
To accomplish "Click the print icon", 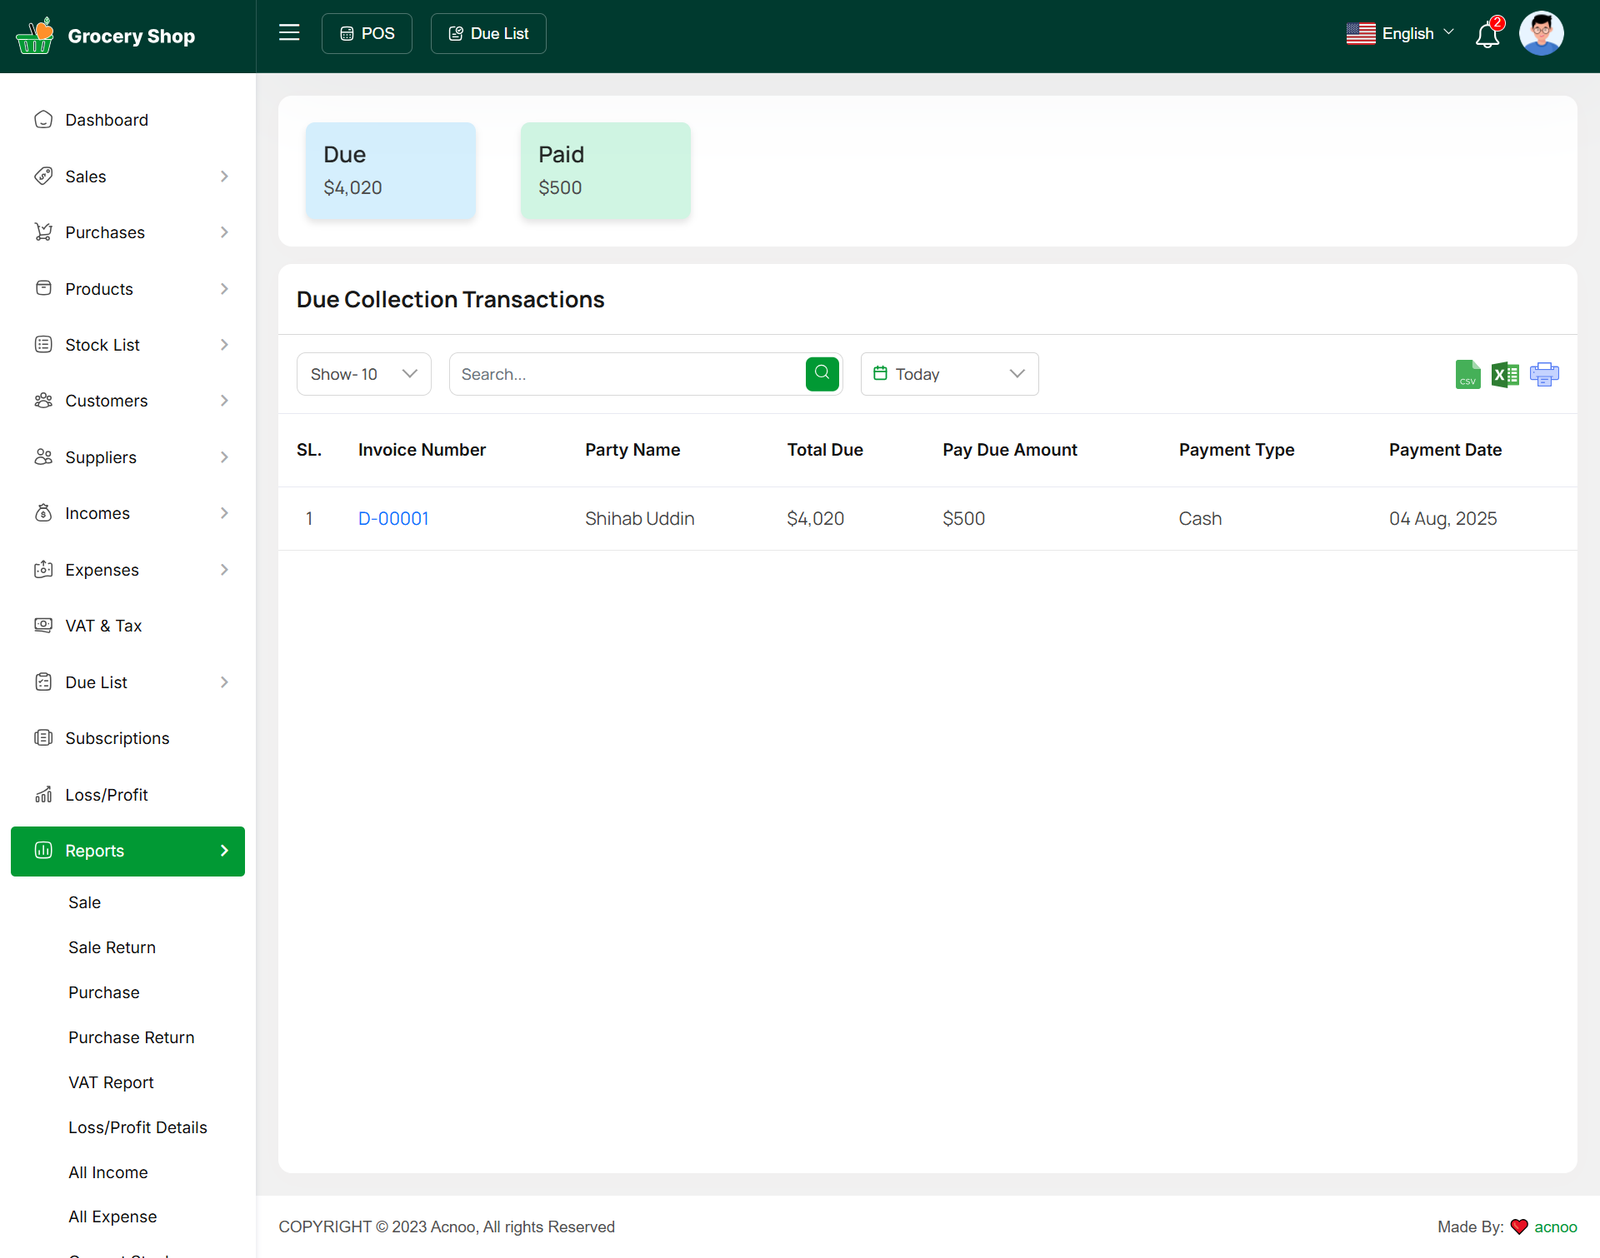I will (x=1544, y=375).
